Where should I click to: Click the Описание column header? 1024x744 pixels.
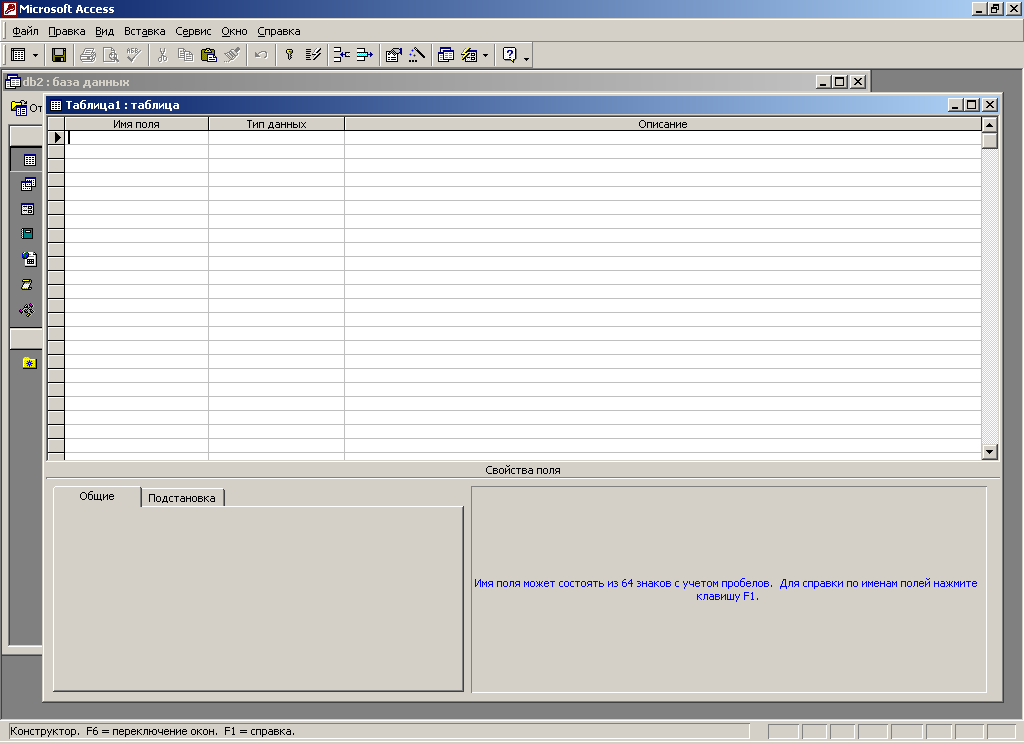pyautogui.click(x=663, y=124)
